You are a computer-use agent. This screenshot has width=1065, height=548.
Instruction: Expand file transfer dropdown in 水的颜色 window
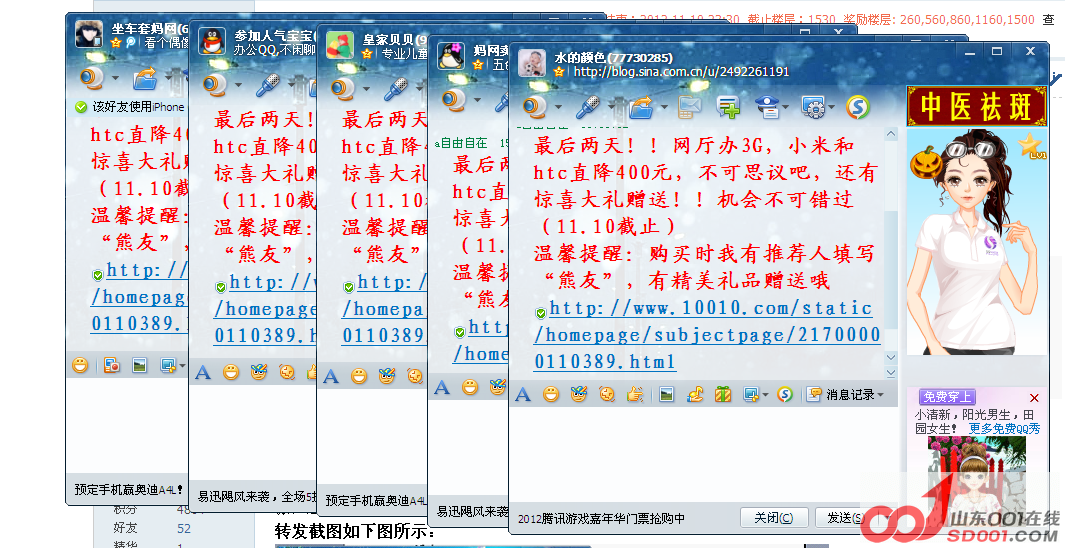tap(664, 107)
